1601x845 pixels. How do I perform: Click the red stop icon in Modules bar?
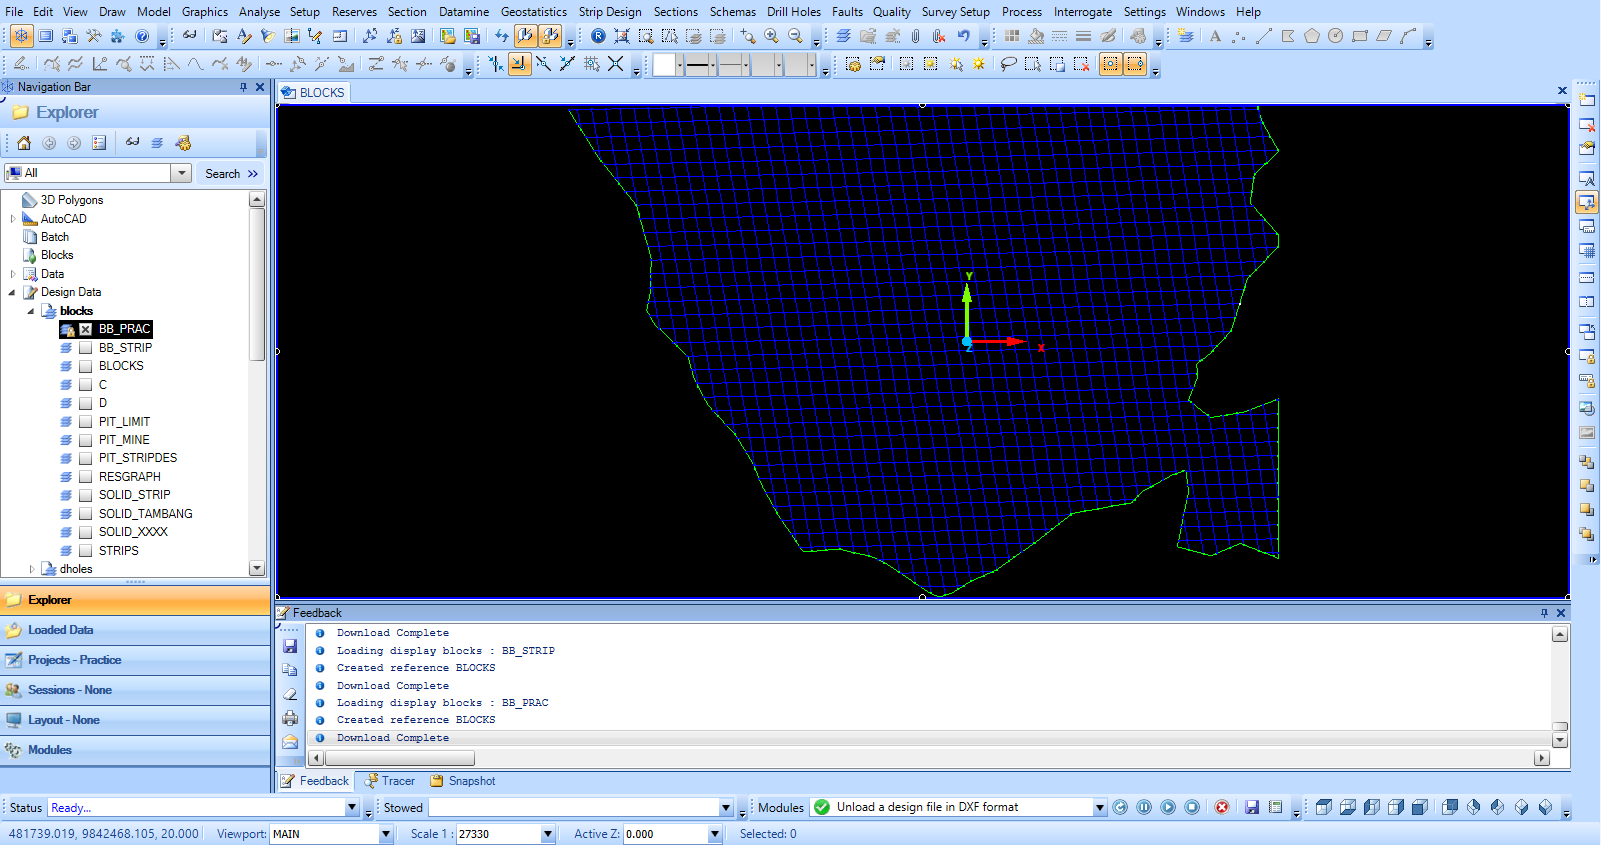(x=1221, y=807)
